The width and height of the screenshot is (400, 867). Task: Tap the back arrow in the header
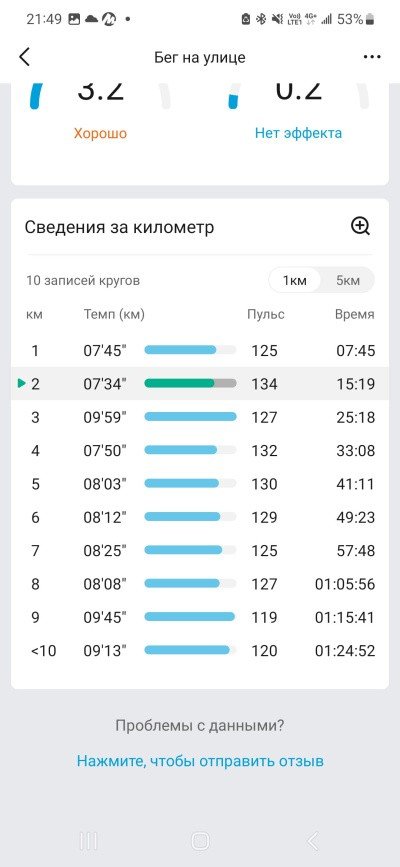coord(24,57)
